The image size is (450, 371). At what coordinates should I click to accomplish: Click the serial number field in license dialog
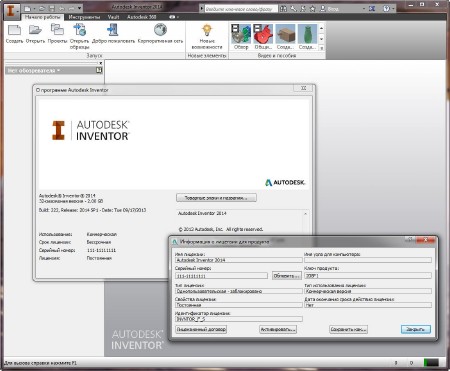click(221, 276)
